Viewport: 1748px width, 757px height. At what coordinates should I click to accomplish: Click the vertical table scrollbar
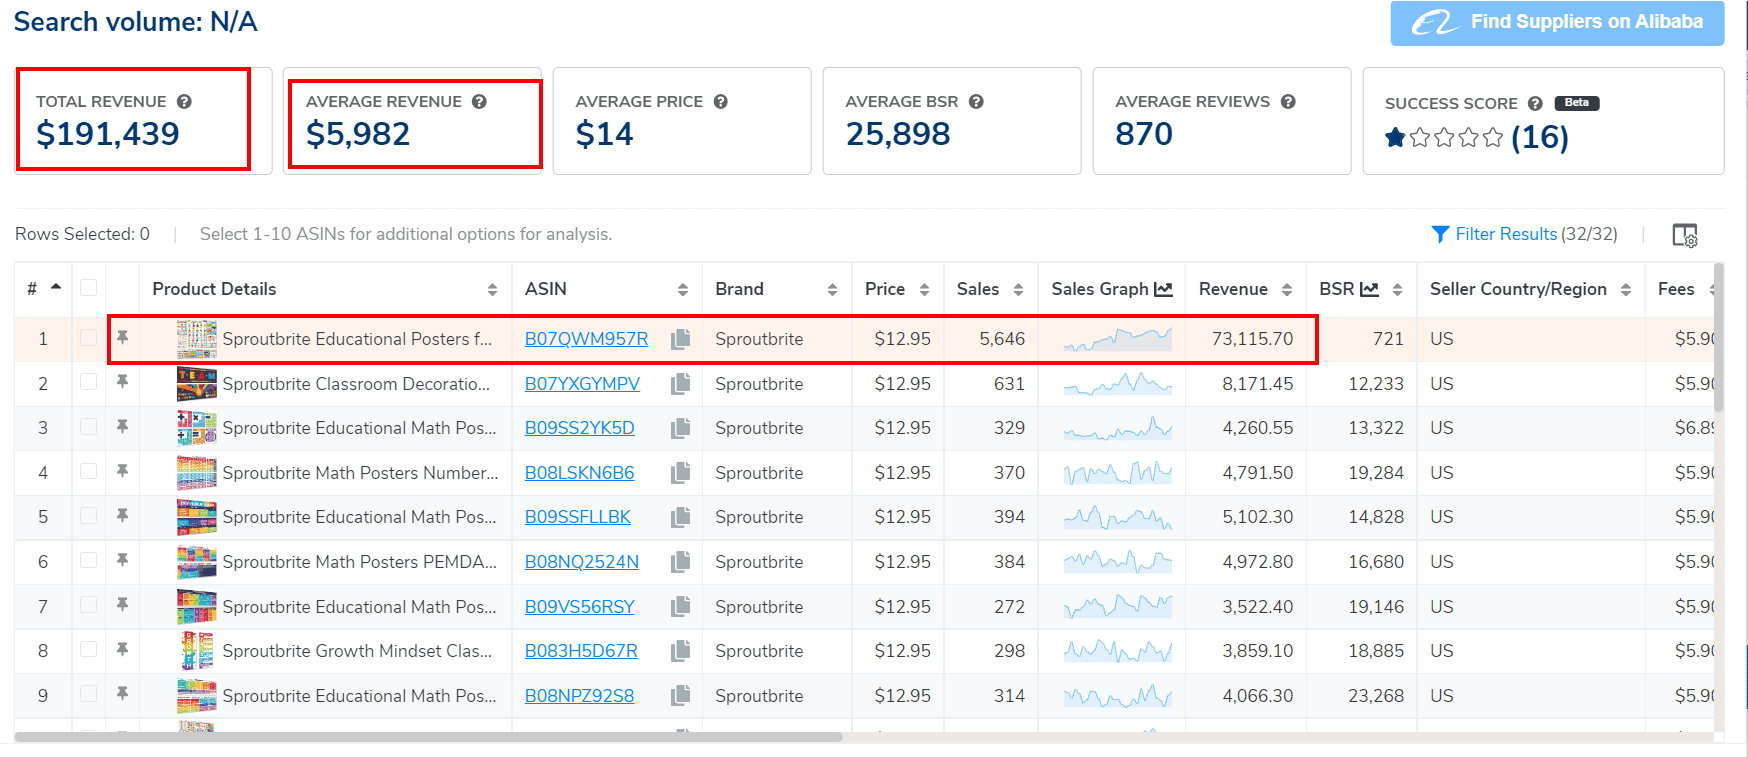[1719, 338]
